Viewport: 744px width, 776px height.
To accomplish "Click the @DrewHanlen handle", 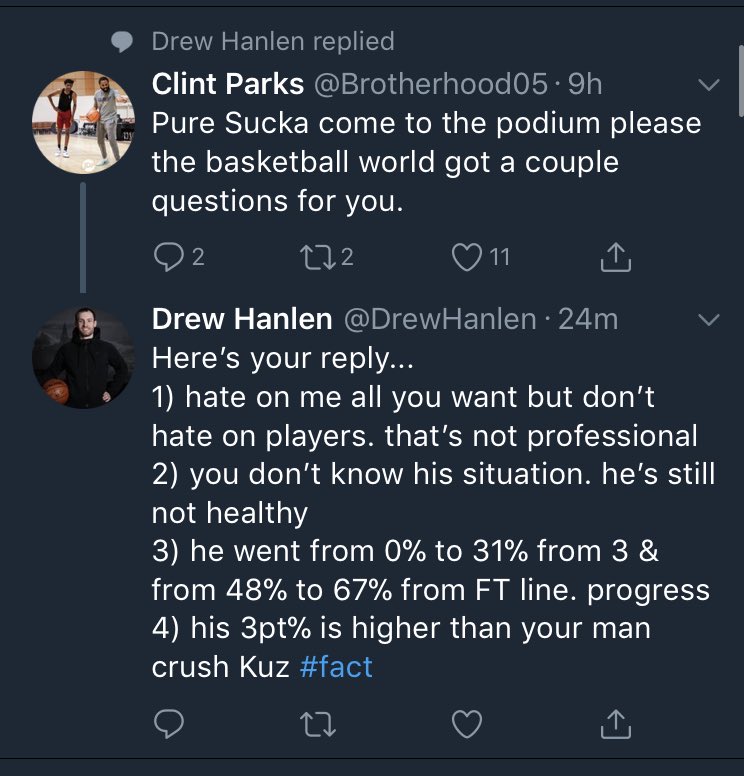I will 441,319.
